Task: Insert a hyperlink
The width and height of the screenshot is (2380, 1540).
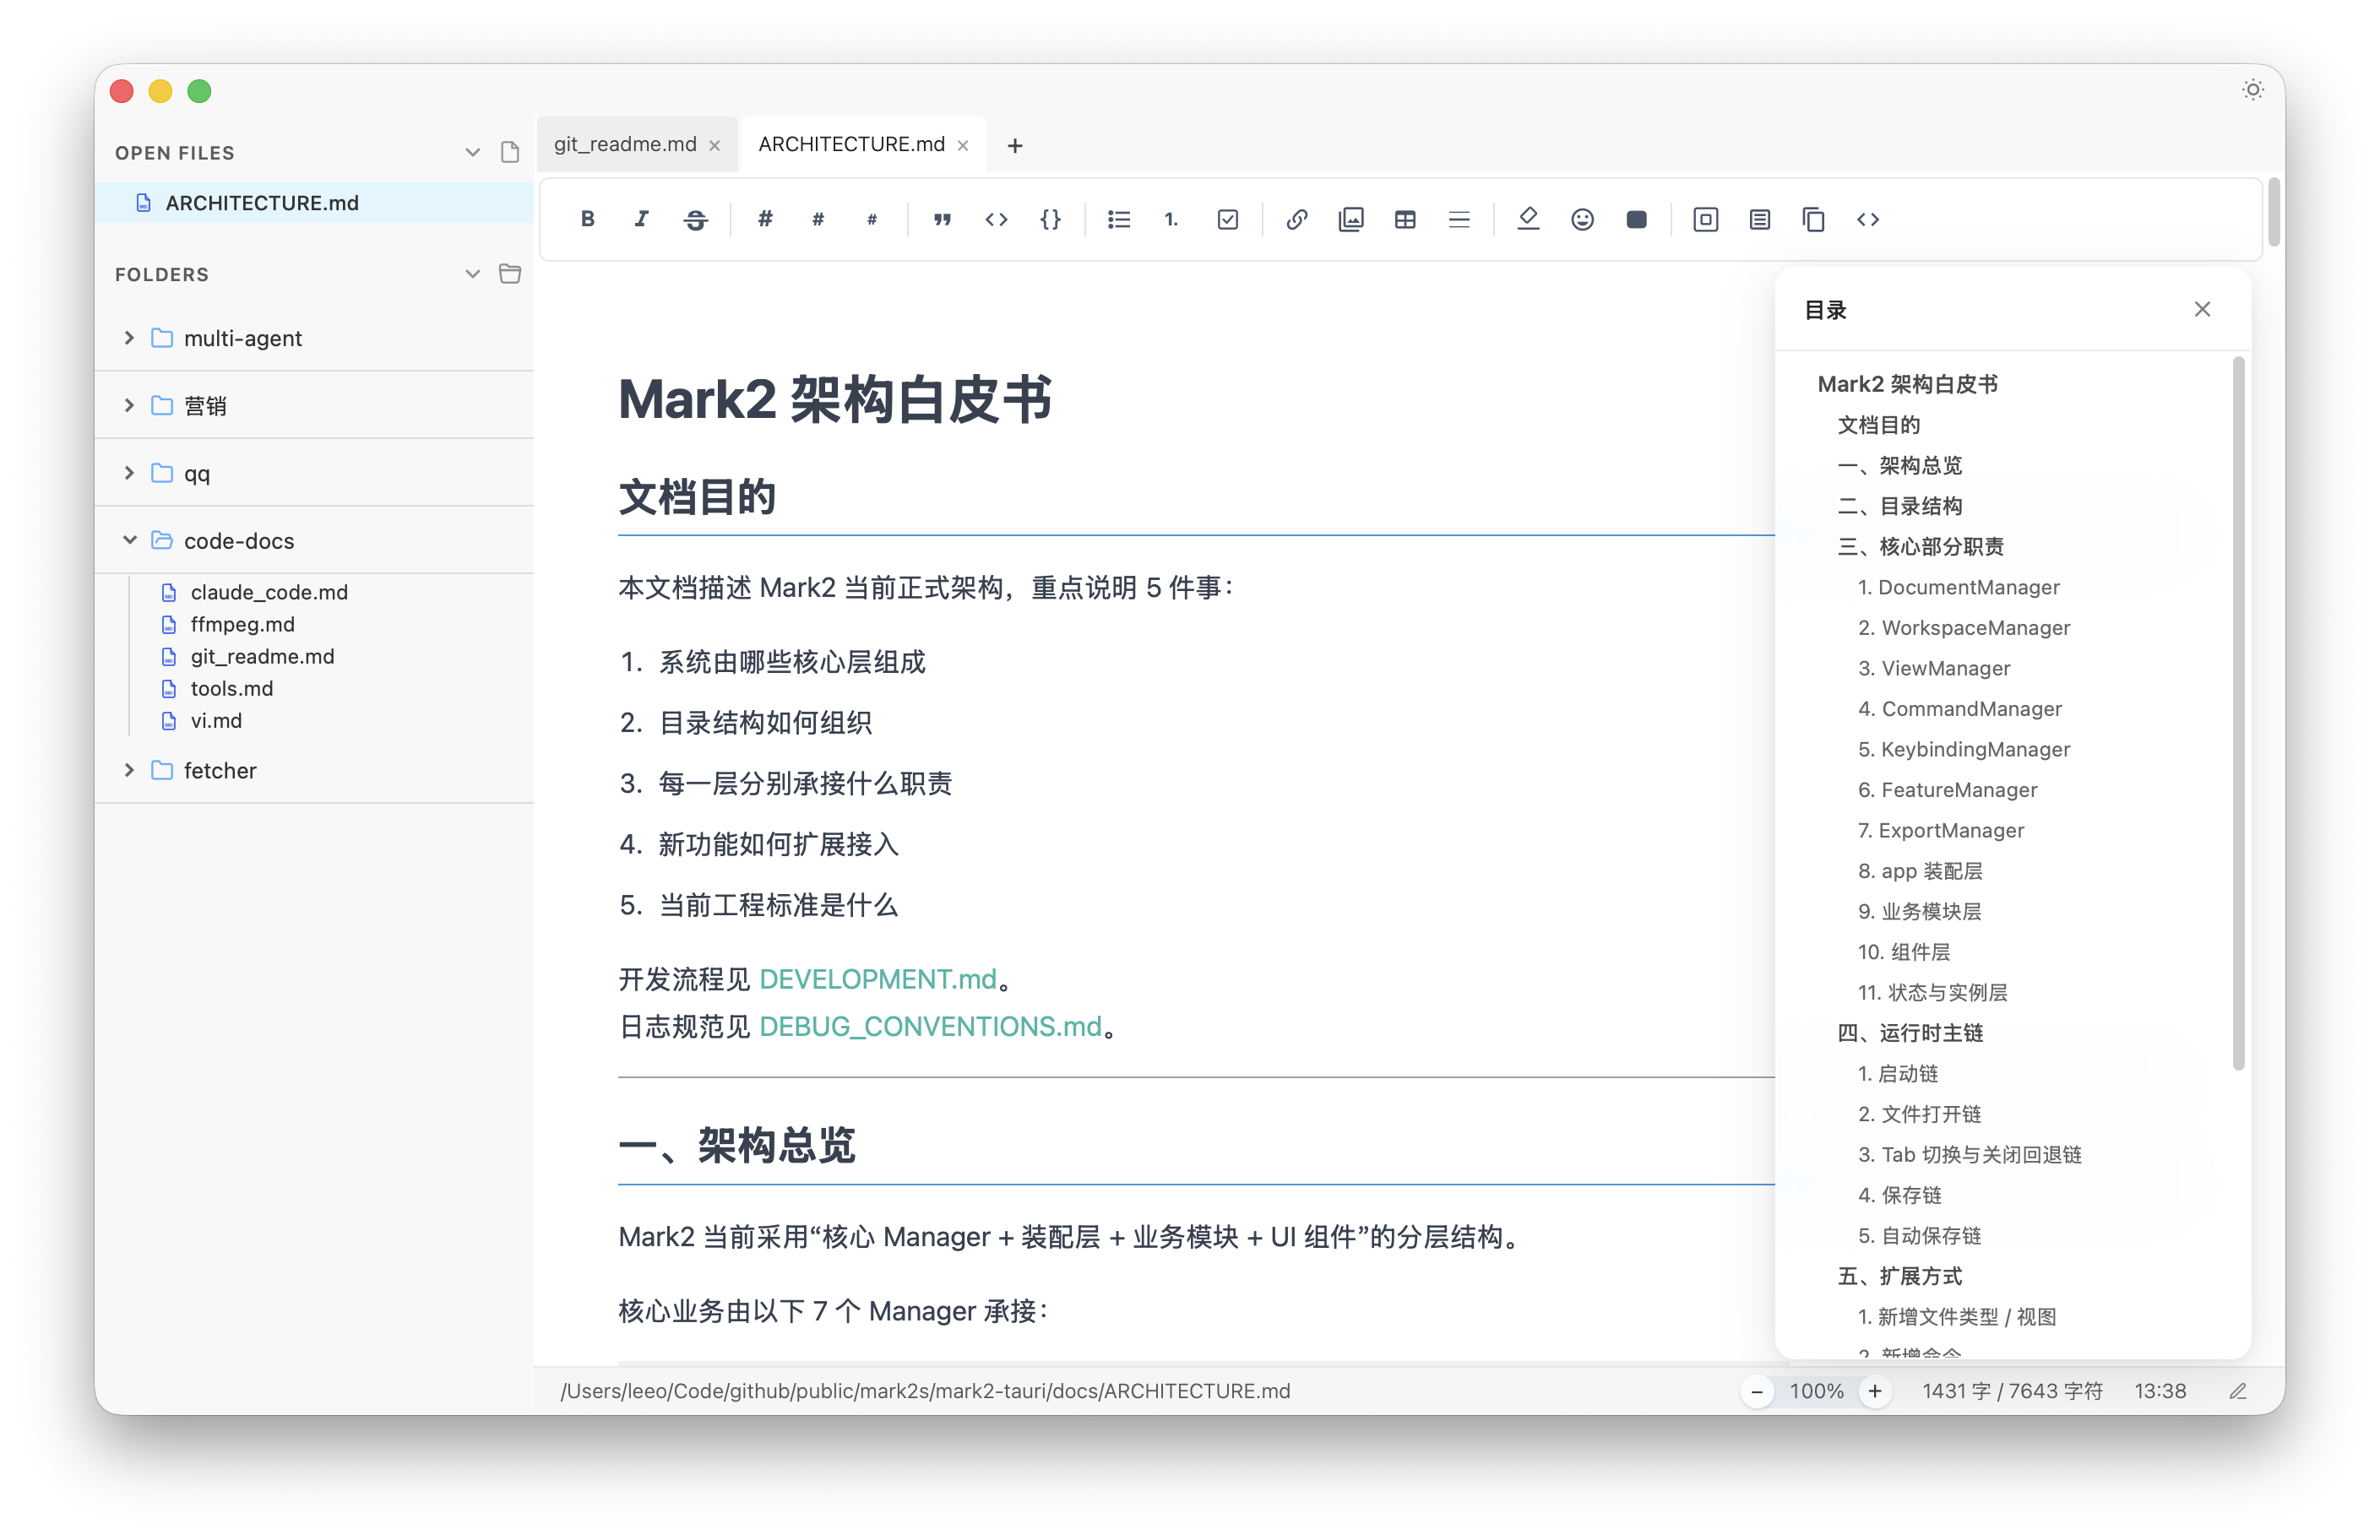Action: (x=1296, y=219)
